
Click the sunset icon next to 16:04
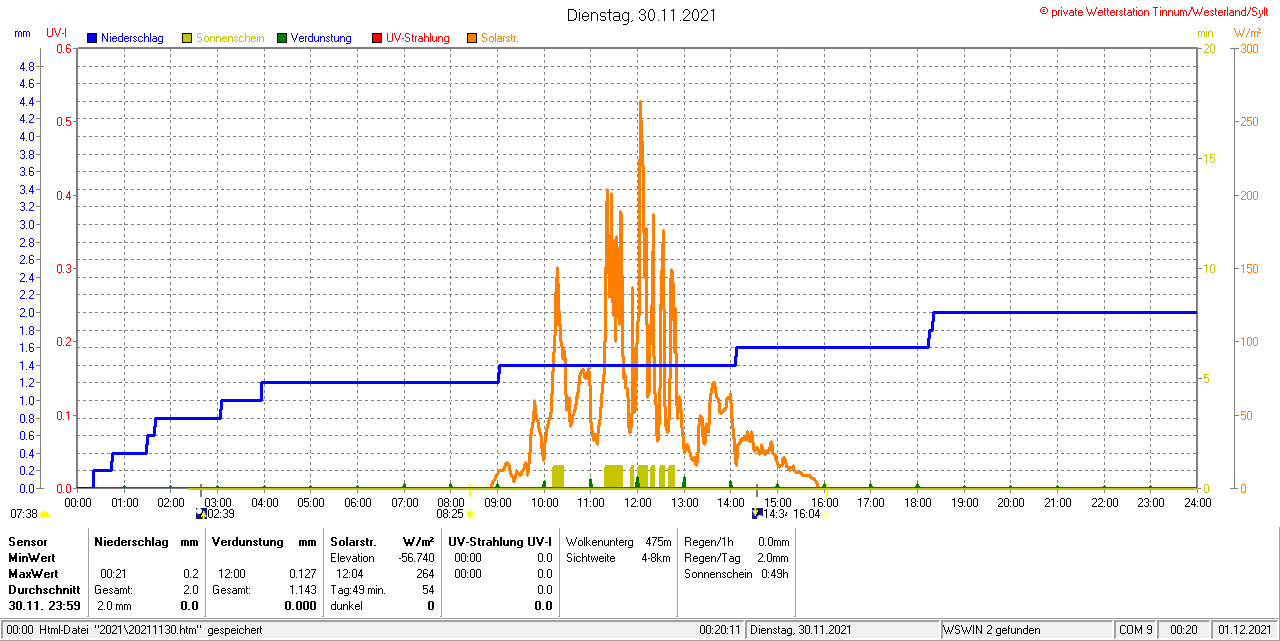[826, 514]
